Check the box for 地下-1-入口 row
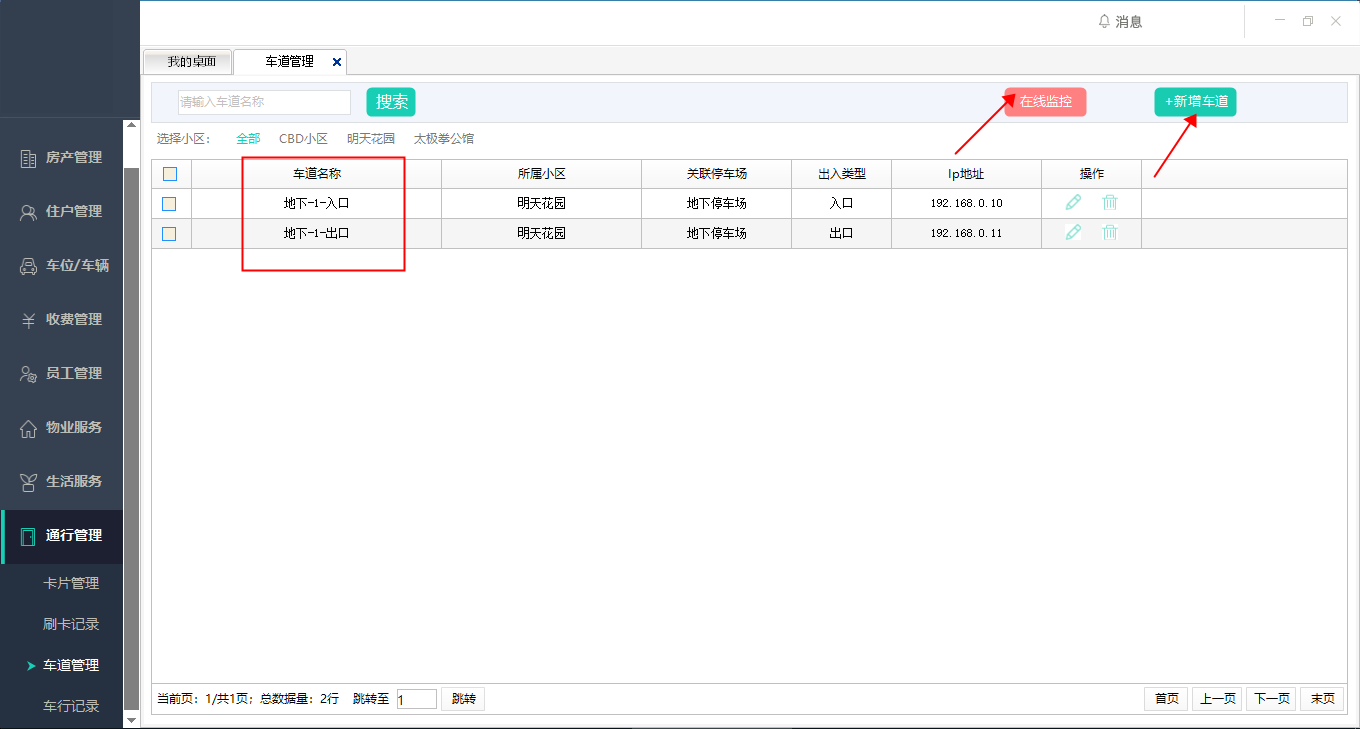 [170, 203]
